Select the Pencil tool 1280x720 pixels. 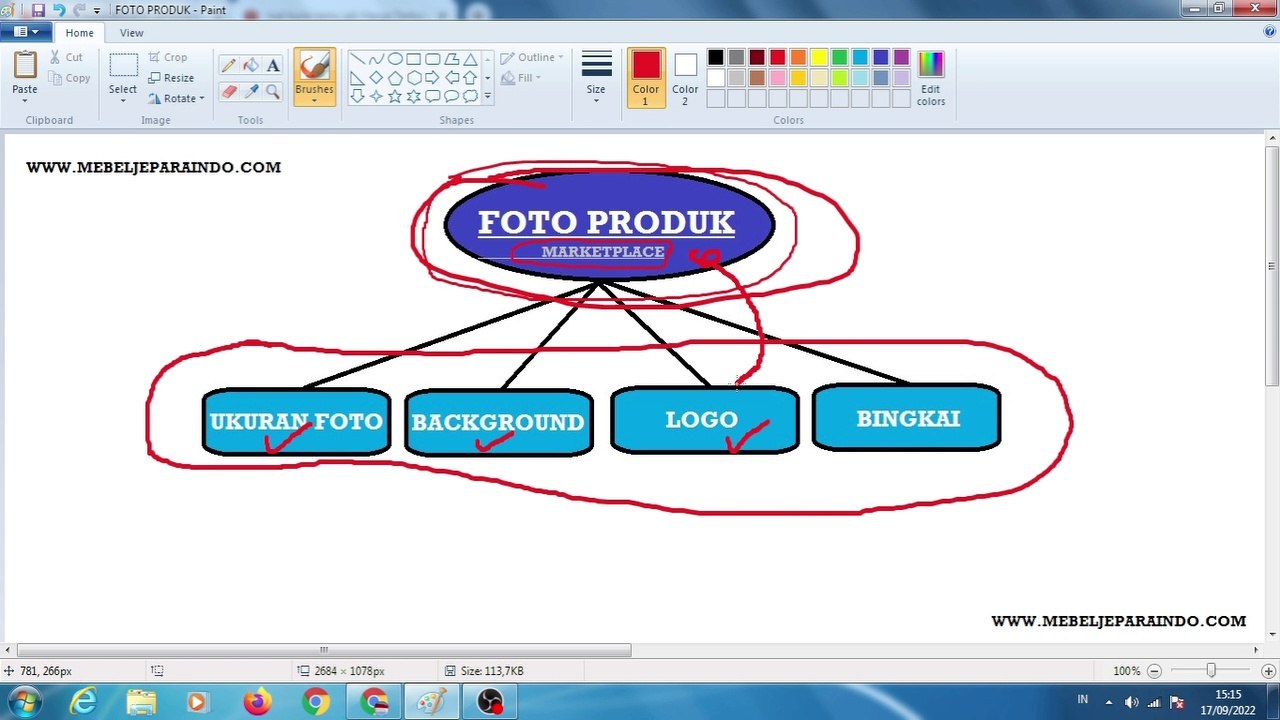[229, 66]
